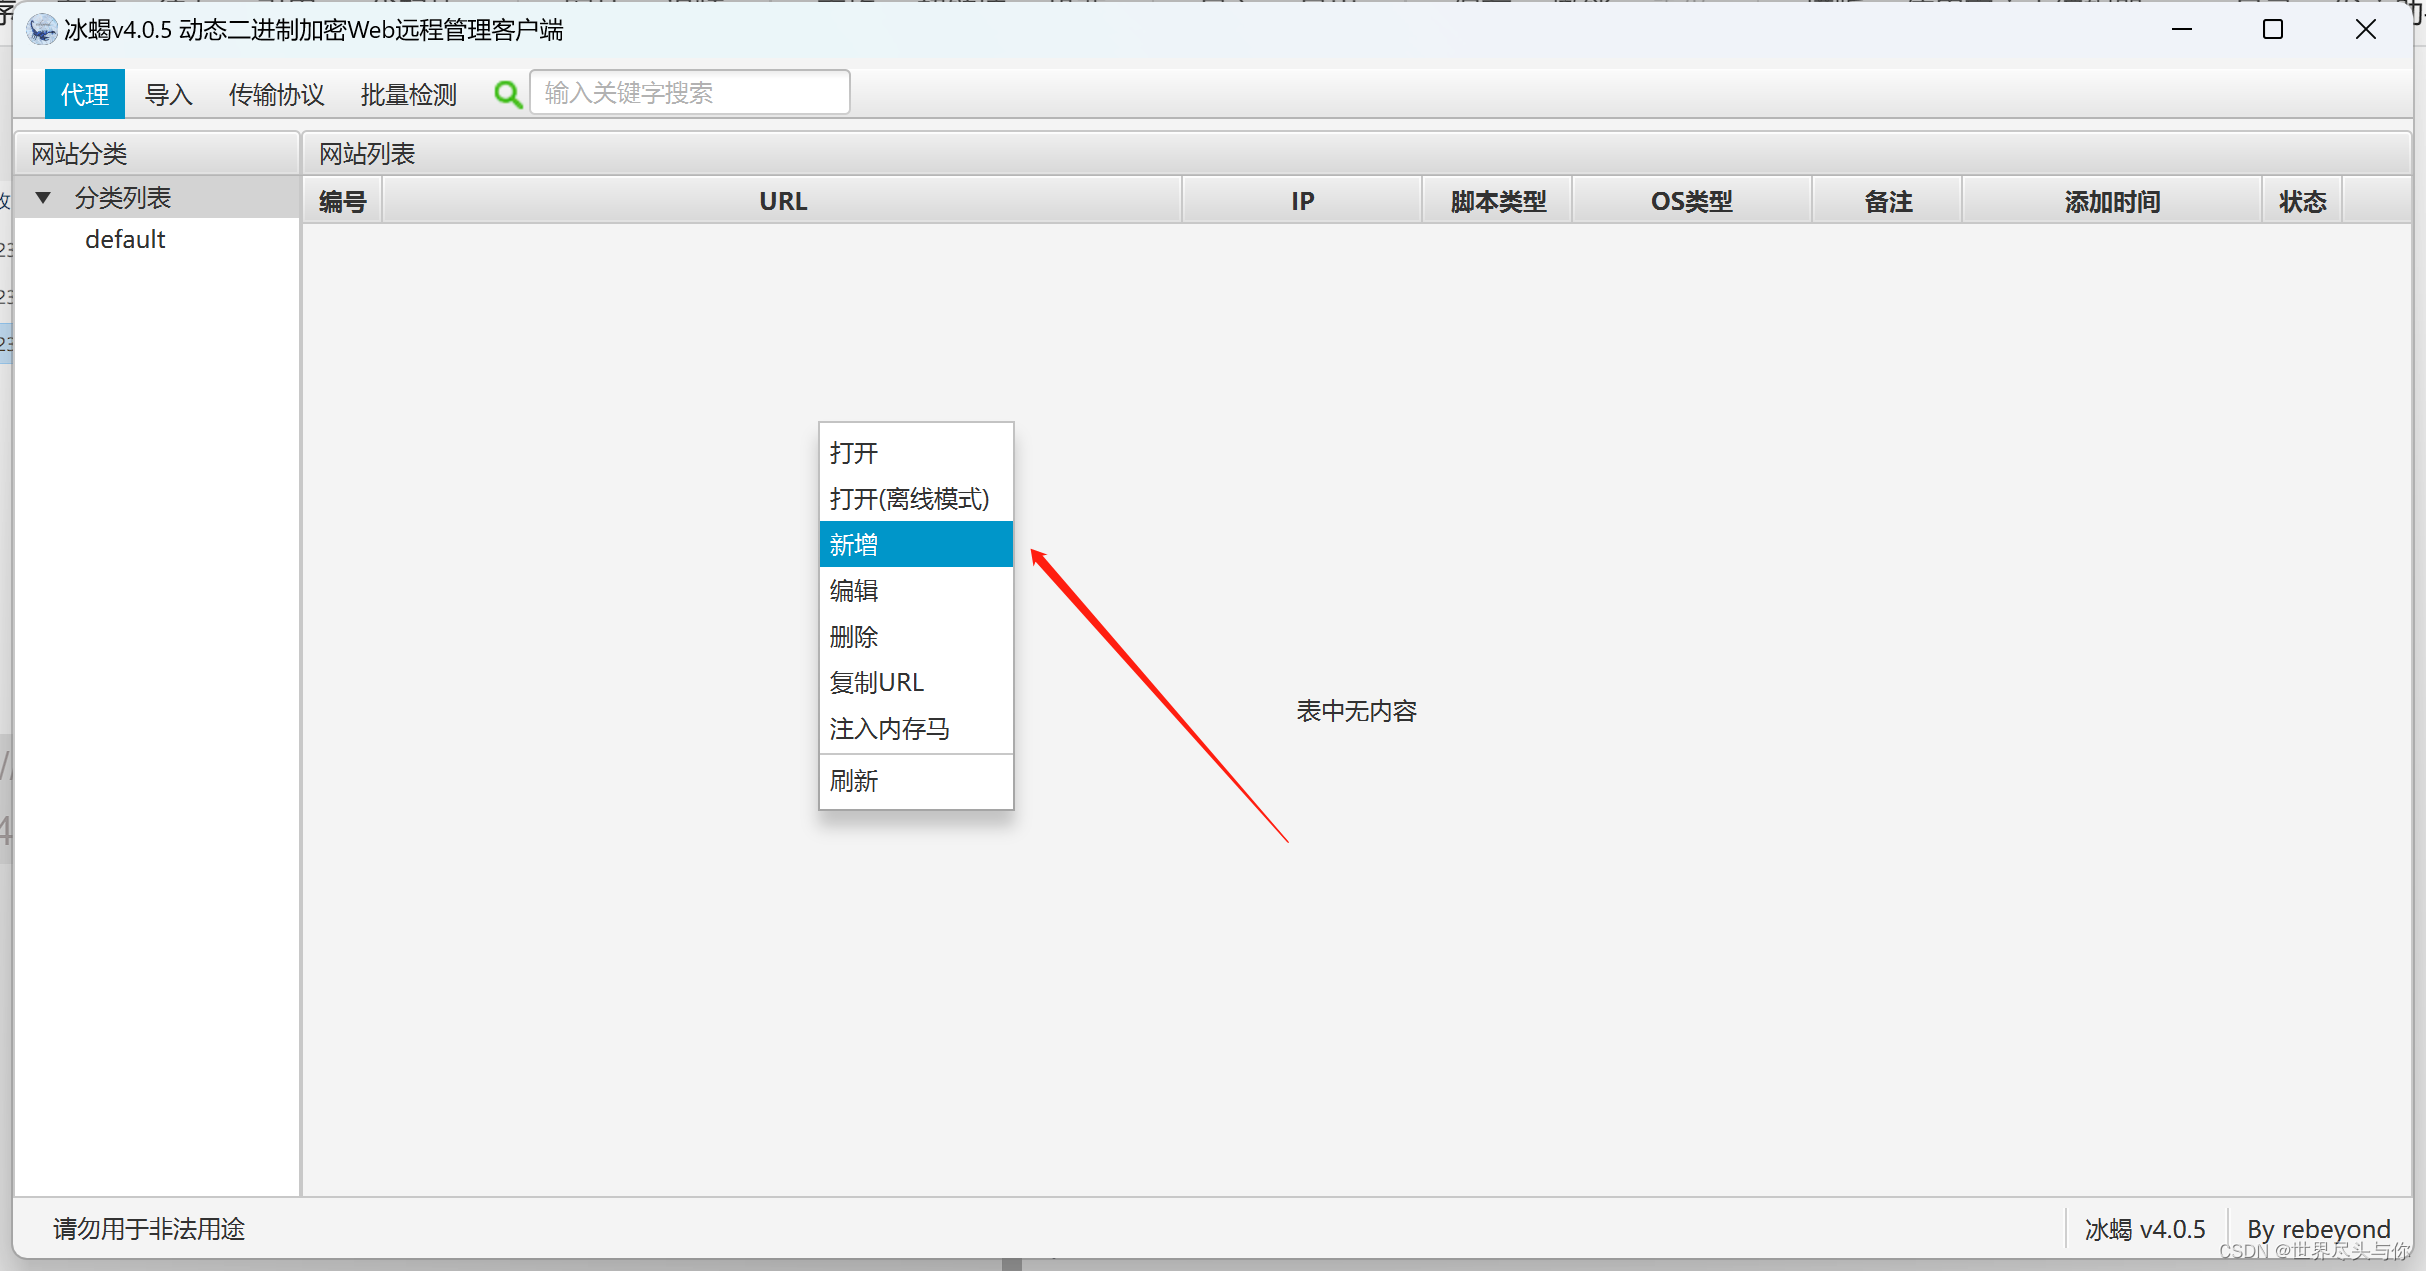
Task: Open 传输协议 toolbar item
Action: pos(277,94)
